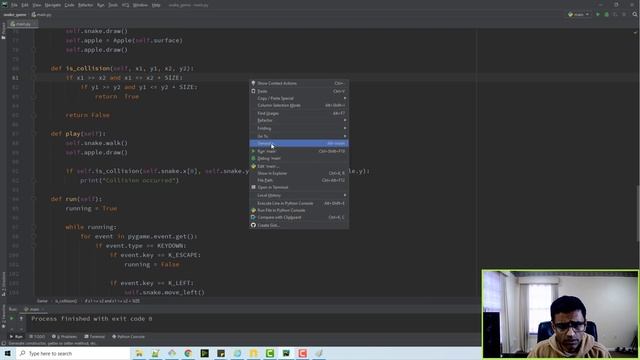
Task: Toggle Column Selection Mode menu entry
Action: tap(299, 105)
